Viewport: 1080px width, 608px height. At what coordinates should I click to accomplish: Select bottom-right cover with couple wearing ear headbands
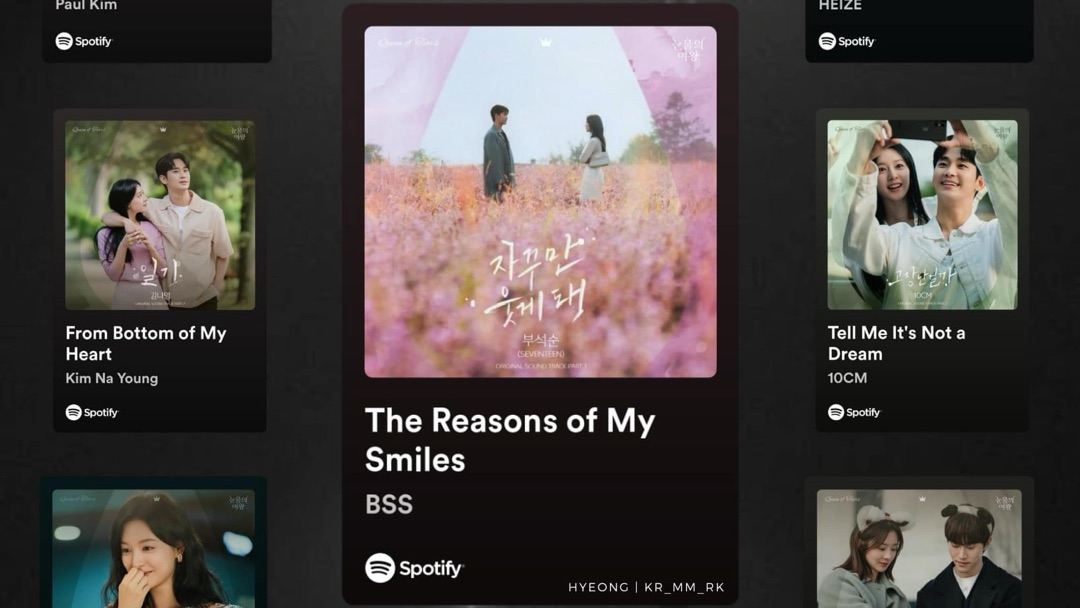click(x=919, y=549)
